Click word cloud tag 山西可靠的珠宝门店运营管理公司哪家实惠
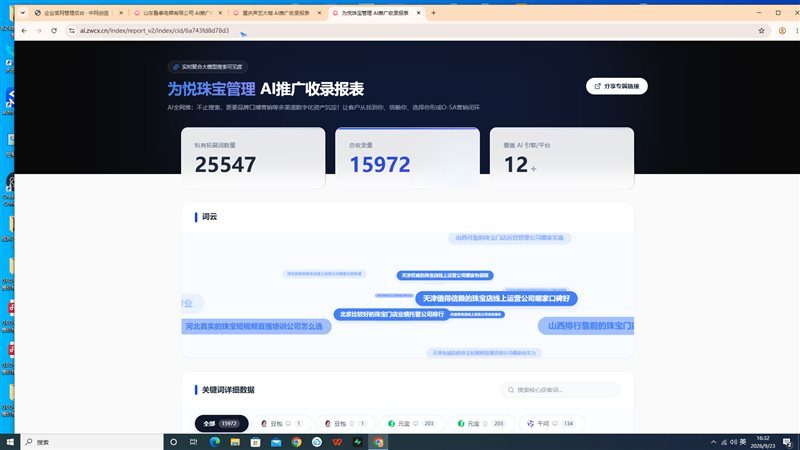The image size is (800, 450). tap(509, 238)
